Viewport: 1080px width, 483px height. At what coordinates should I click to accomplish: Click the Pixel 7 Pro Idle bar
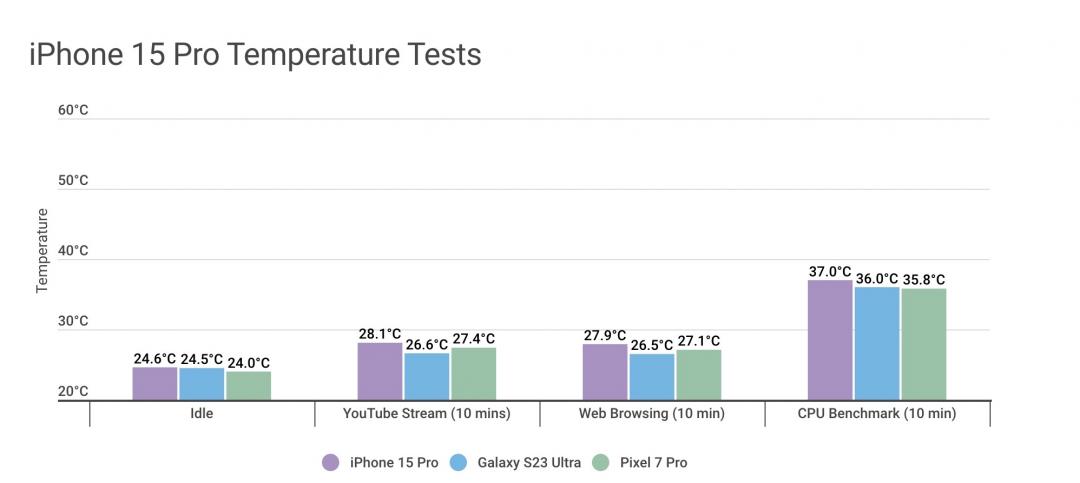pos(248,386)
